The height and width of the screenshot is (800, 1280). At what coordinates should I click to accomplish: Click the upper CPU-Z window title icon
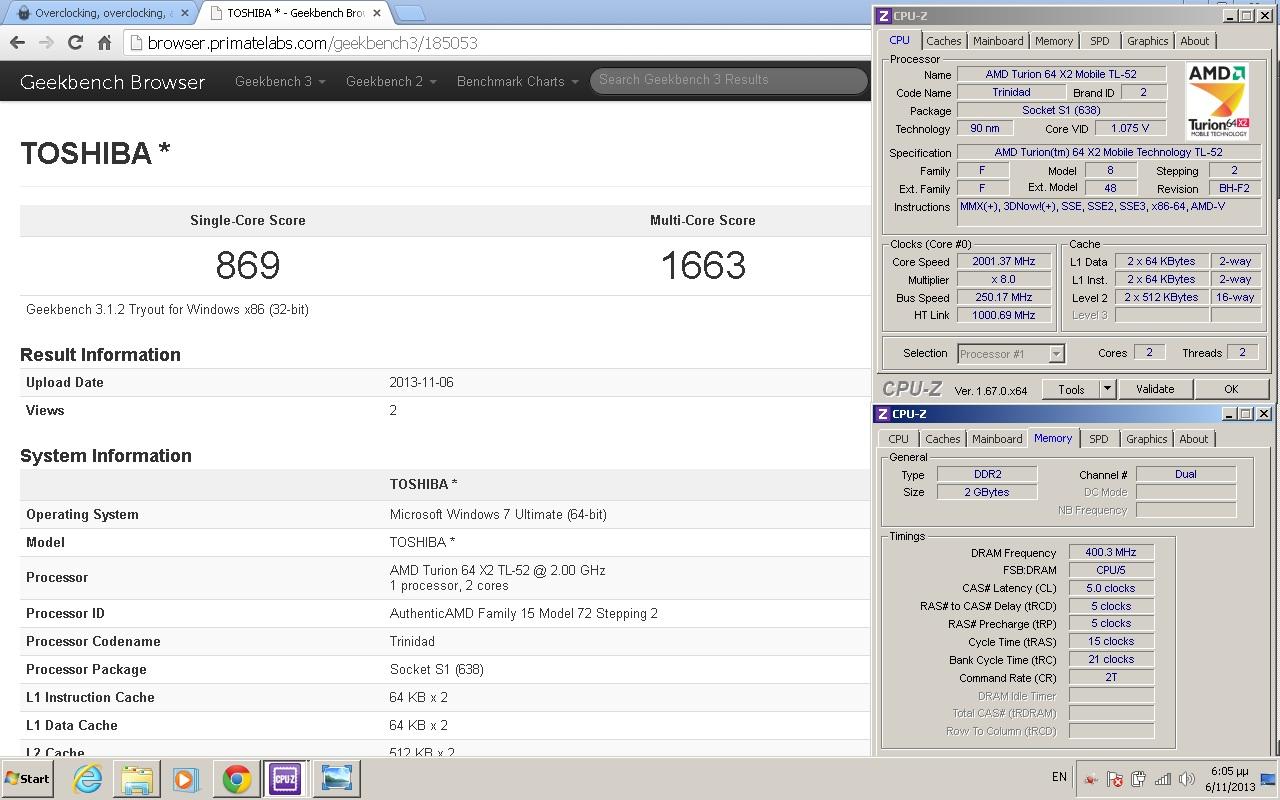[x=883, y=16]
